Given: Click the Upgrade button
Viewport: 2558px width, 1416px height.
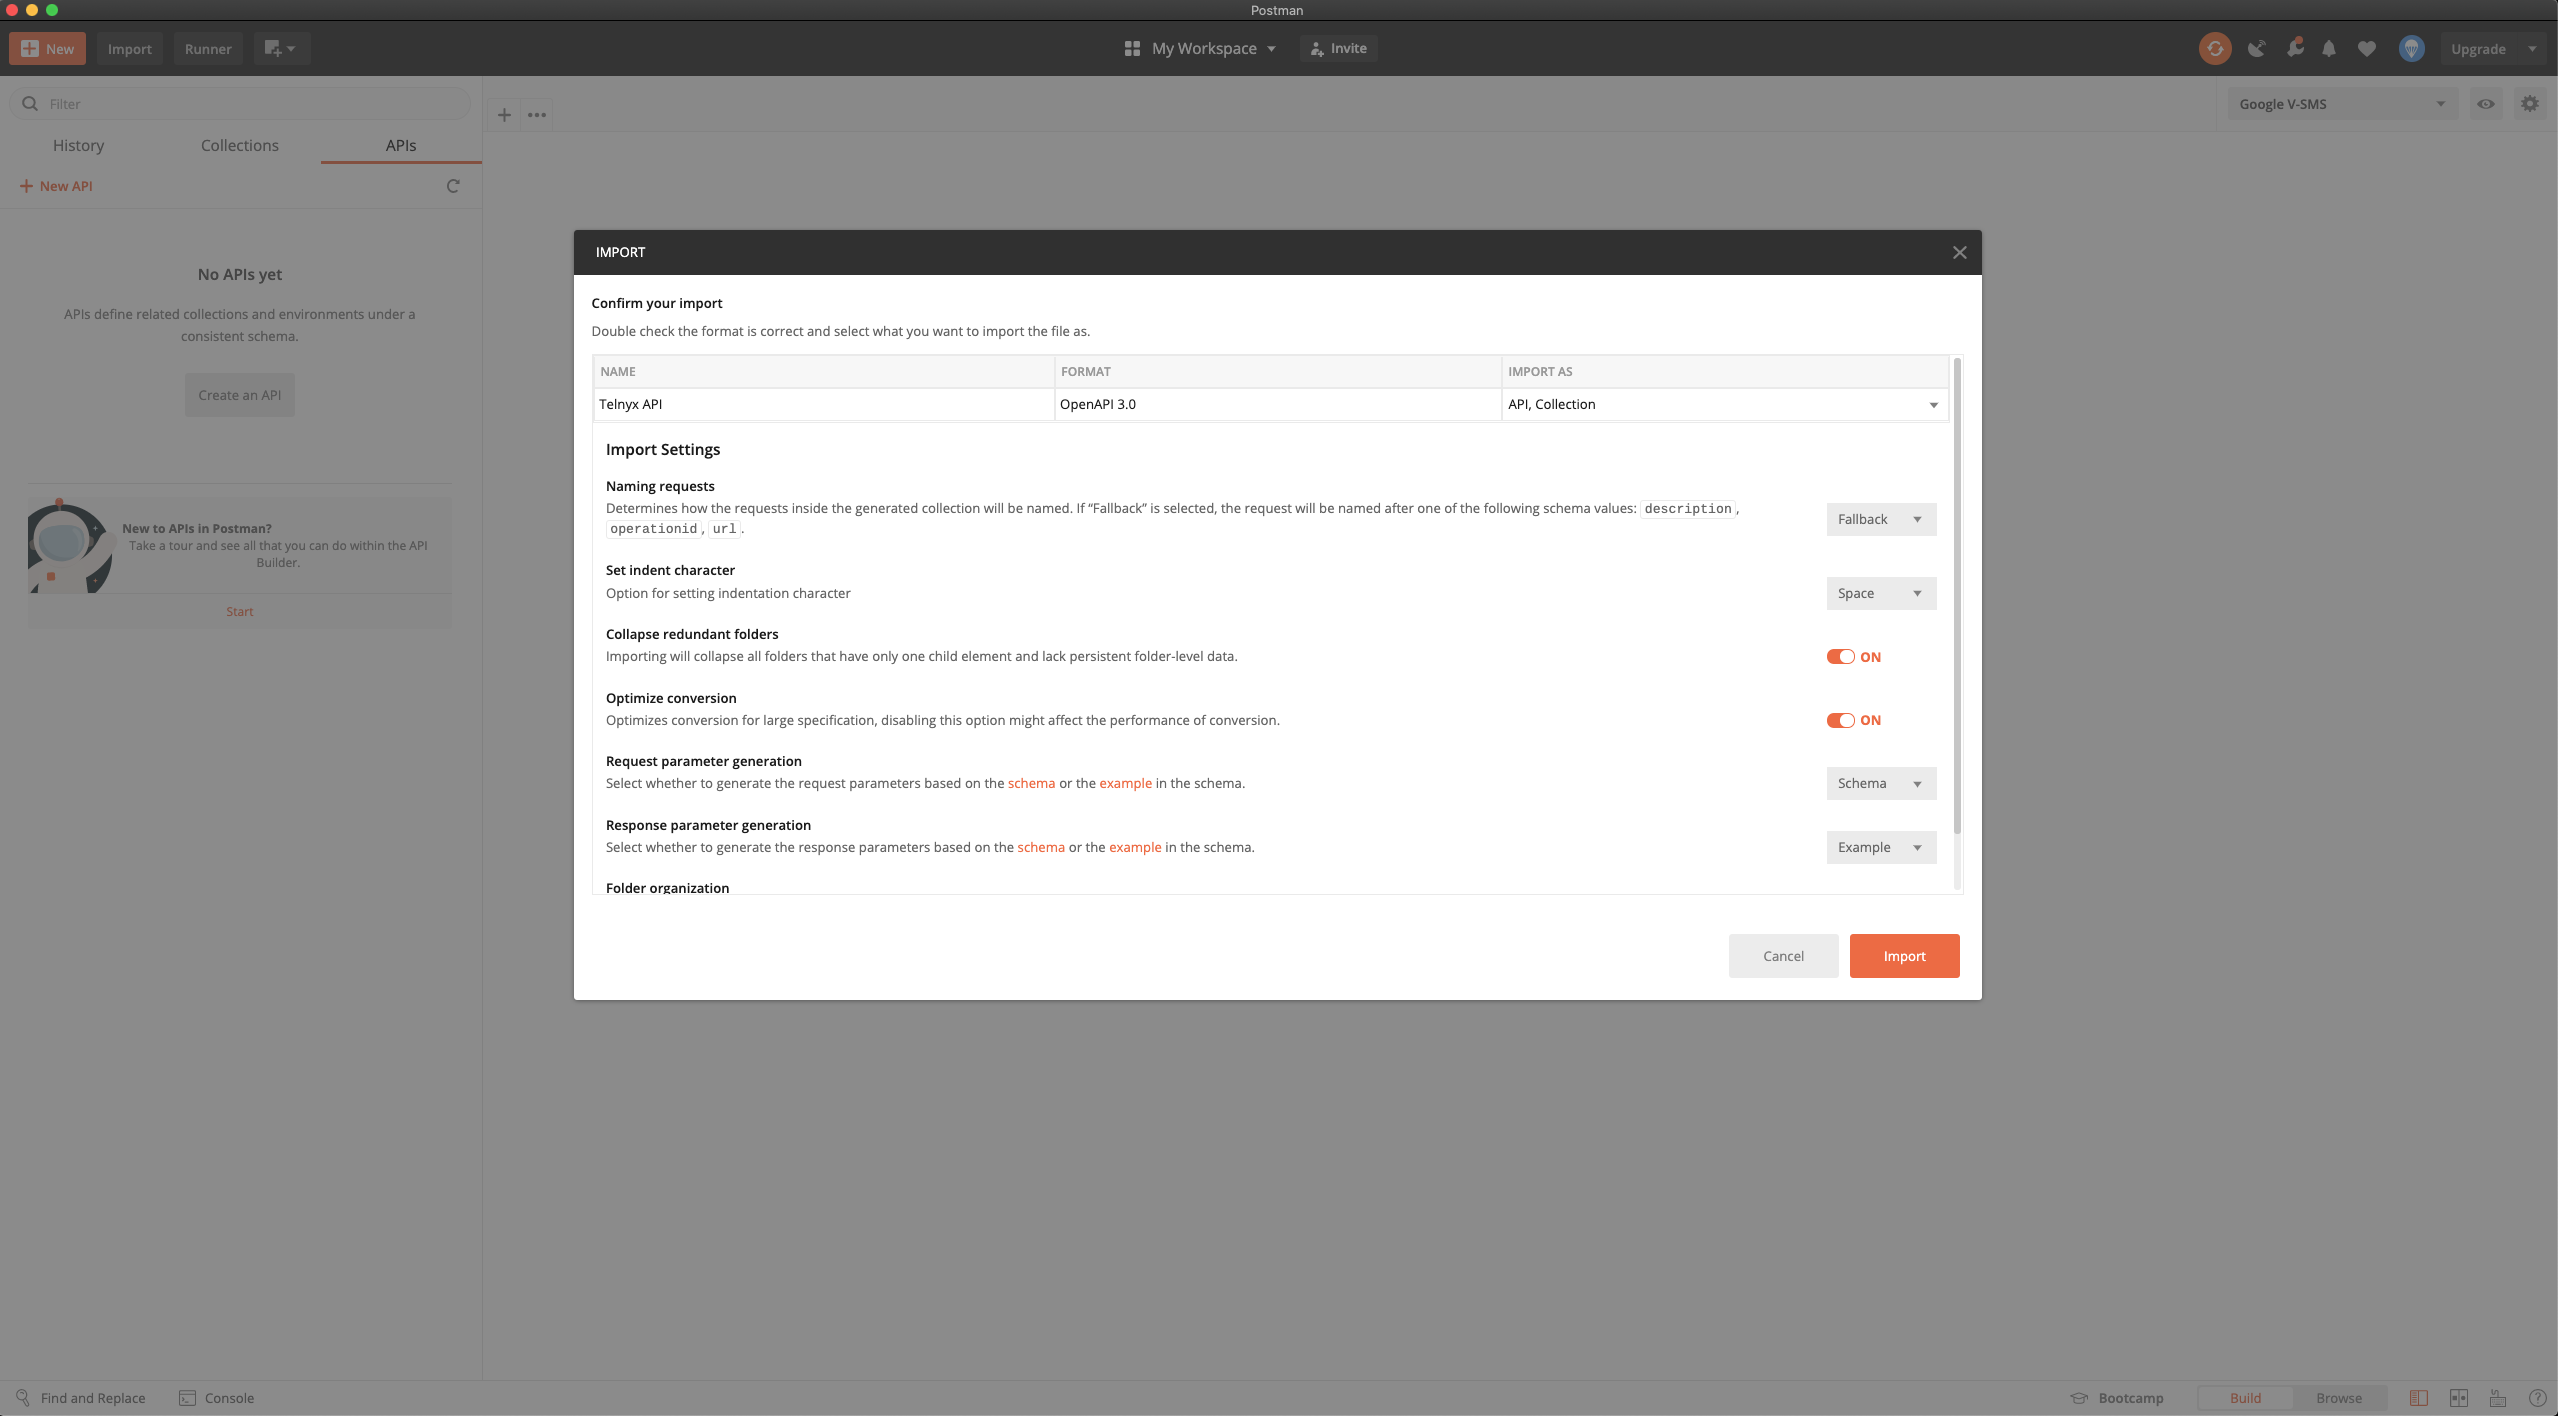Looking at the screenshot, I should [2478, 49].
